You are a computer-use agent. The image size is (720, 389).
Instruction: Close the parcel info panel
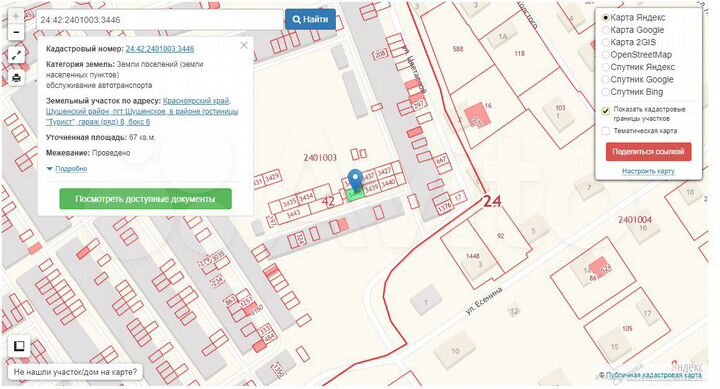244,45
